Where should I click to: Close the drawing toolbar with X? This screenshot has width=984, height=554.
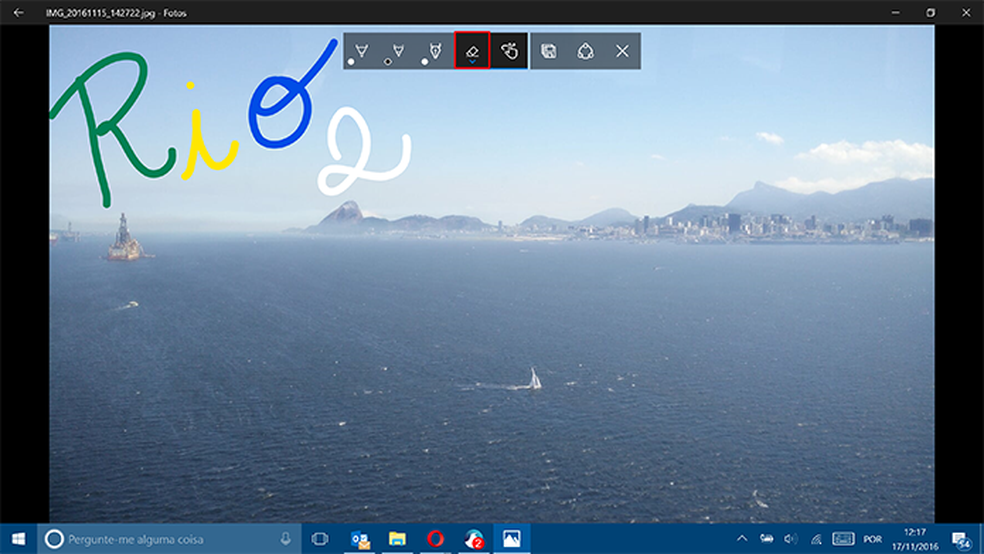[622, 51]
